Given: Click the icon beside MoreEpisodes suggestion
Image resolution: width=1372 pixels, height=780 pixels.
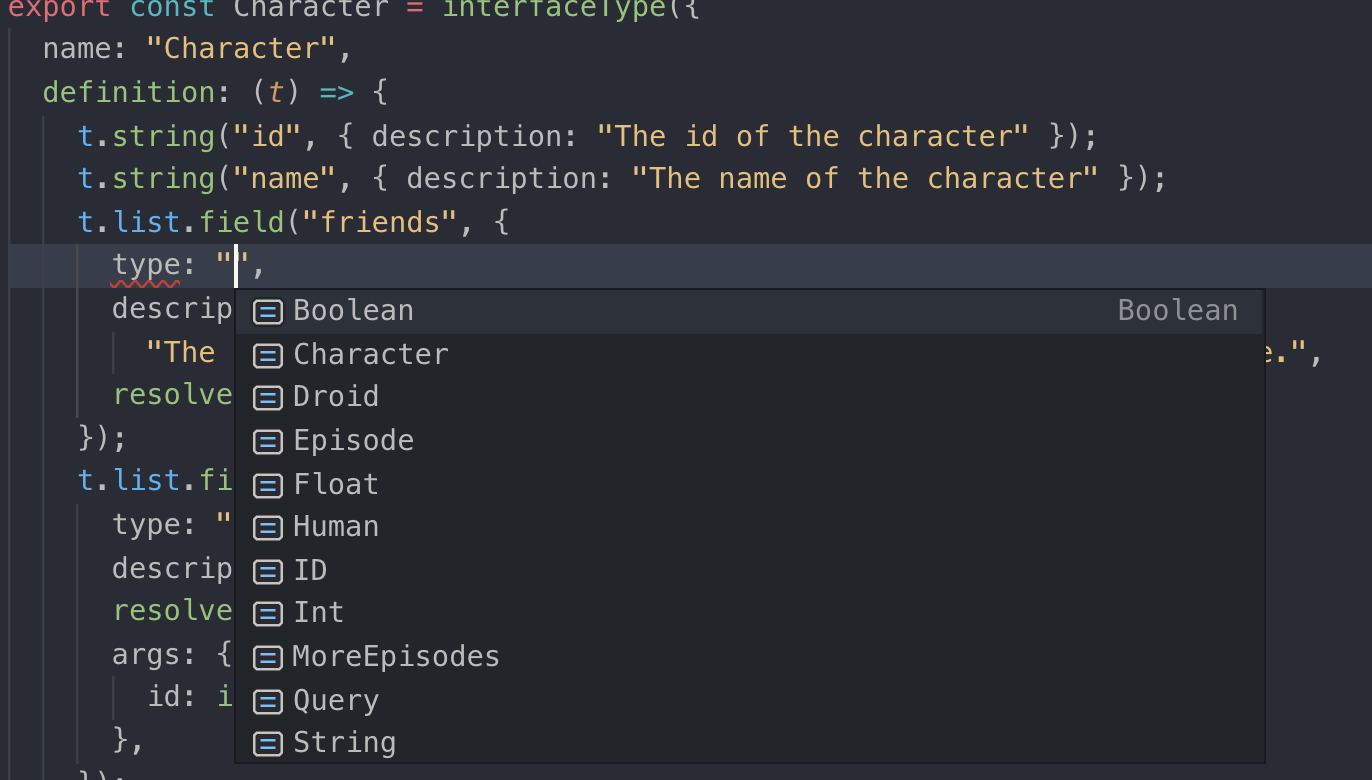Looking at the screenshot, I should [267, 658].
